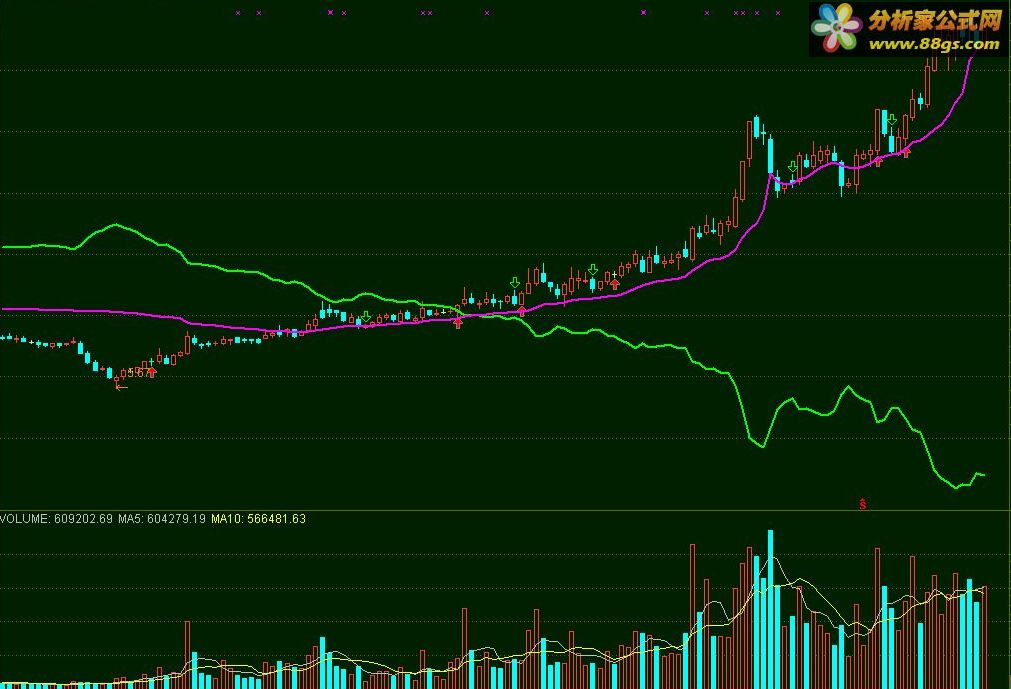Click the red $ marker below the chart
The height and width of the screenshot is (689, 1011).
(863, 504)
